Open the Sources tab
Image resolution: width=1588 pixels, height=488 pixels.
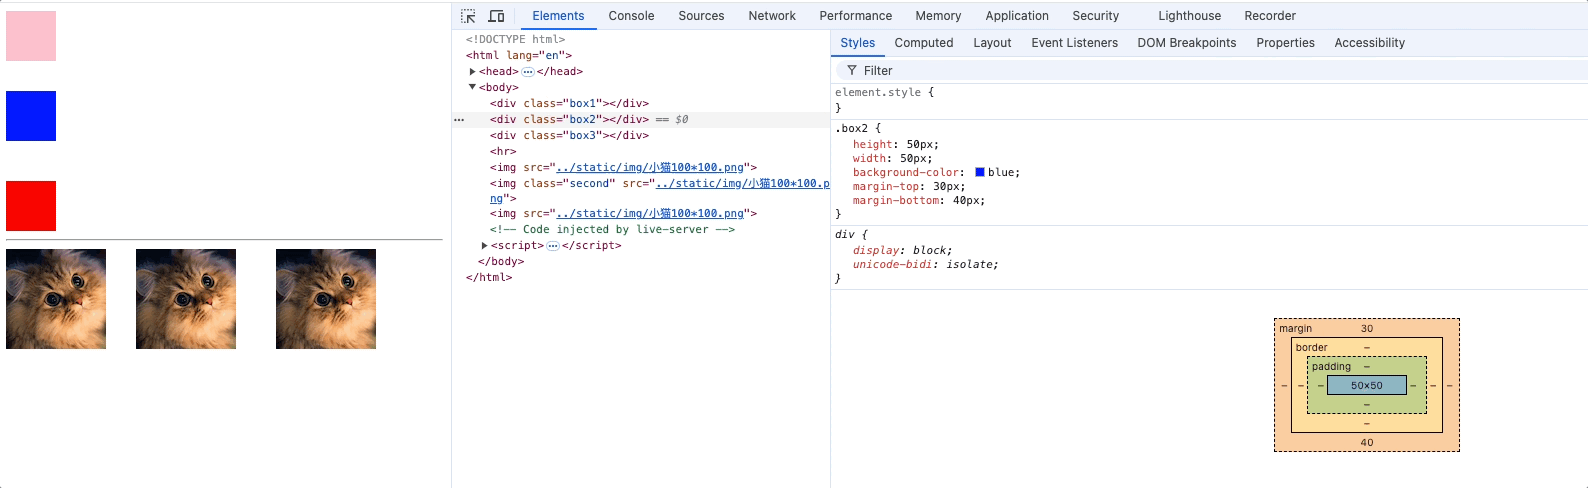(x=701, y=16)
